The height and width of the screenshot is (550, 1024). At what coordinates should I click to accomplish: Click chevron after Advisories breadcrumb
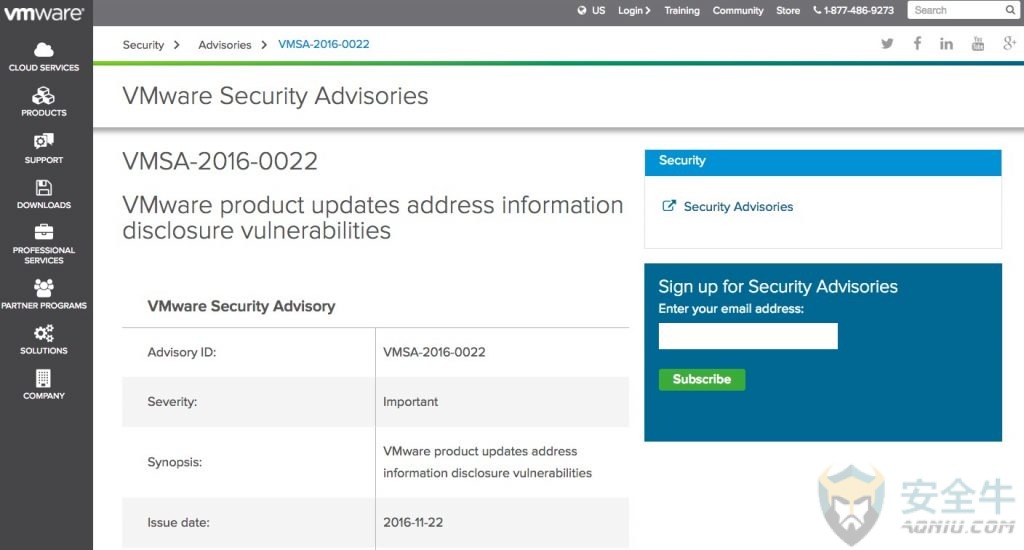264,44
